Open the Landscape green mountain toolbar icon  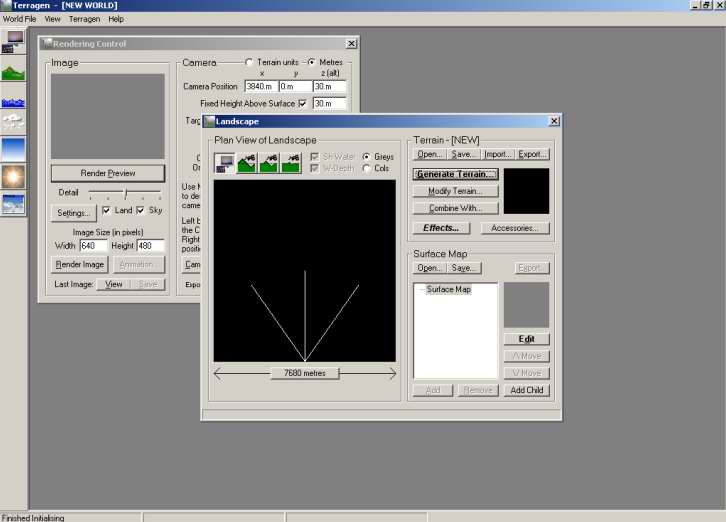14,72
